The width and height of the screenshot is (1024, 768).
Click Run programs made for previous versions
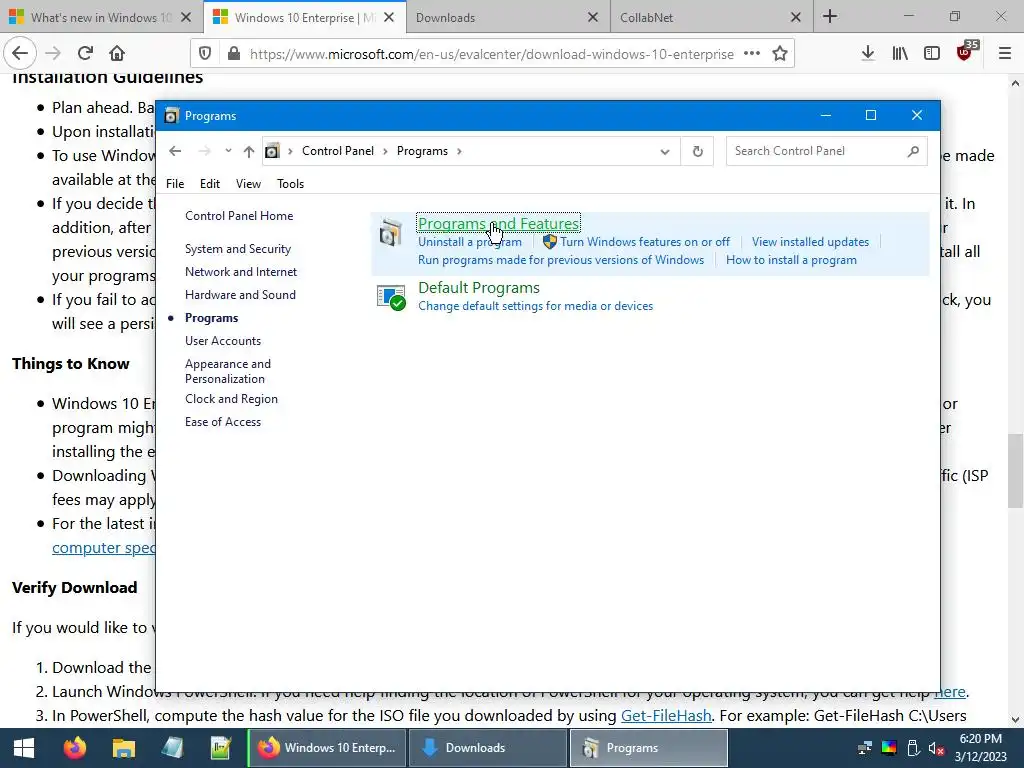561,260
